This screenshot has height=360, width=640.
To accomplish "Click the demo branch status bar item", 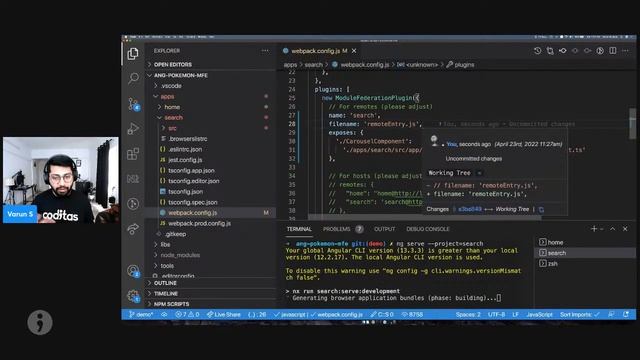I will click(x=141, y=314).
